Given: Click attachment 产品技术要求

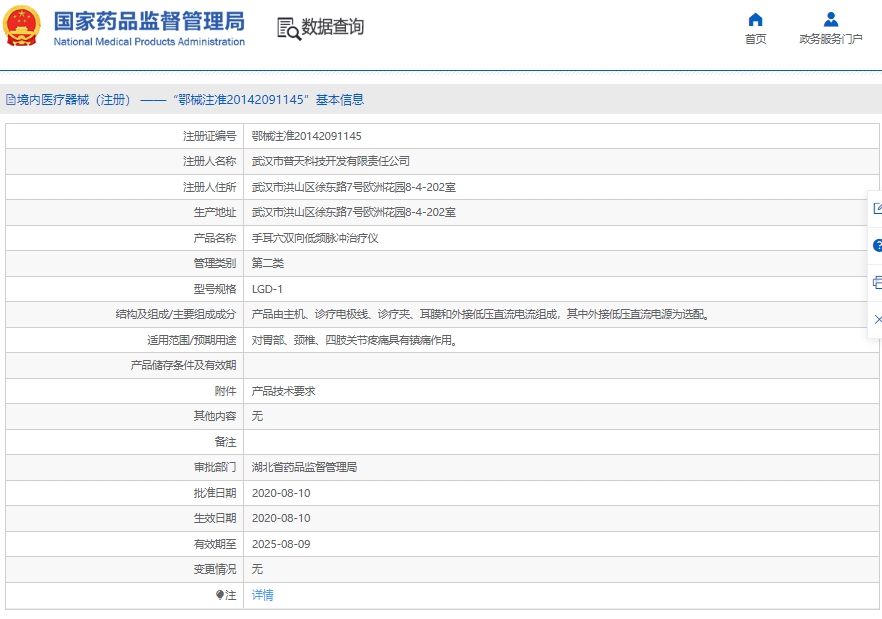Looking at the screenshot, I should [283, 391].
